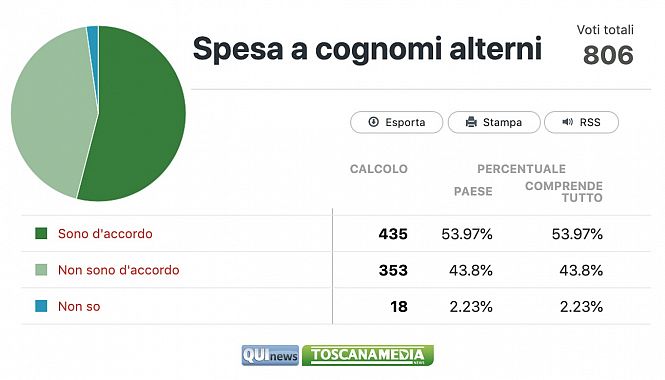Screen dimensions: 665x380
Task: Click the printer icon in Stampa button
Action: tap(471, 122)
